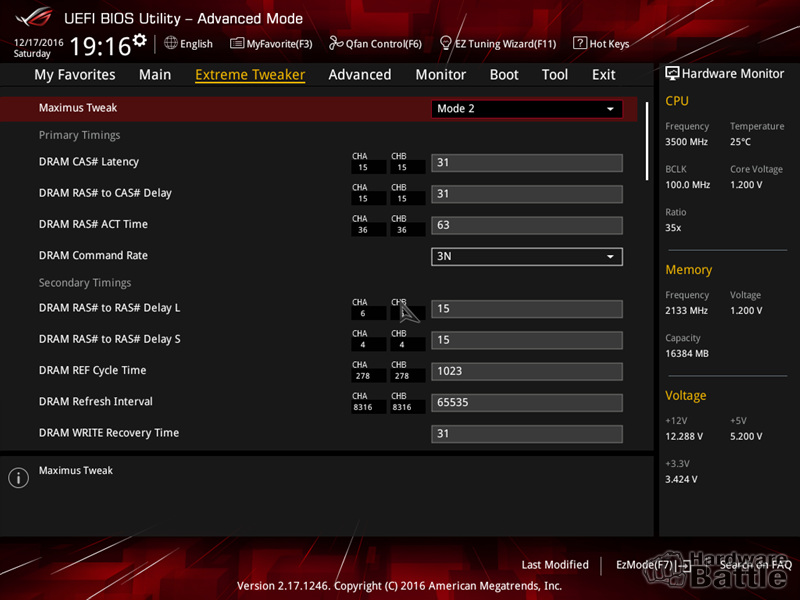Click the DRAM WRITE Recovery Time field

point(527,434)
